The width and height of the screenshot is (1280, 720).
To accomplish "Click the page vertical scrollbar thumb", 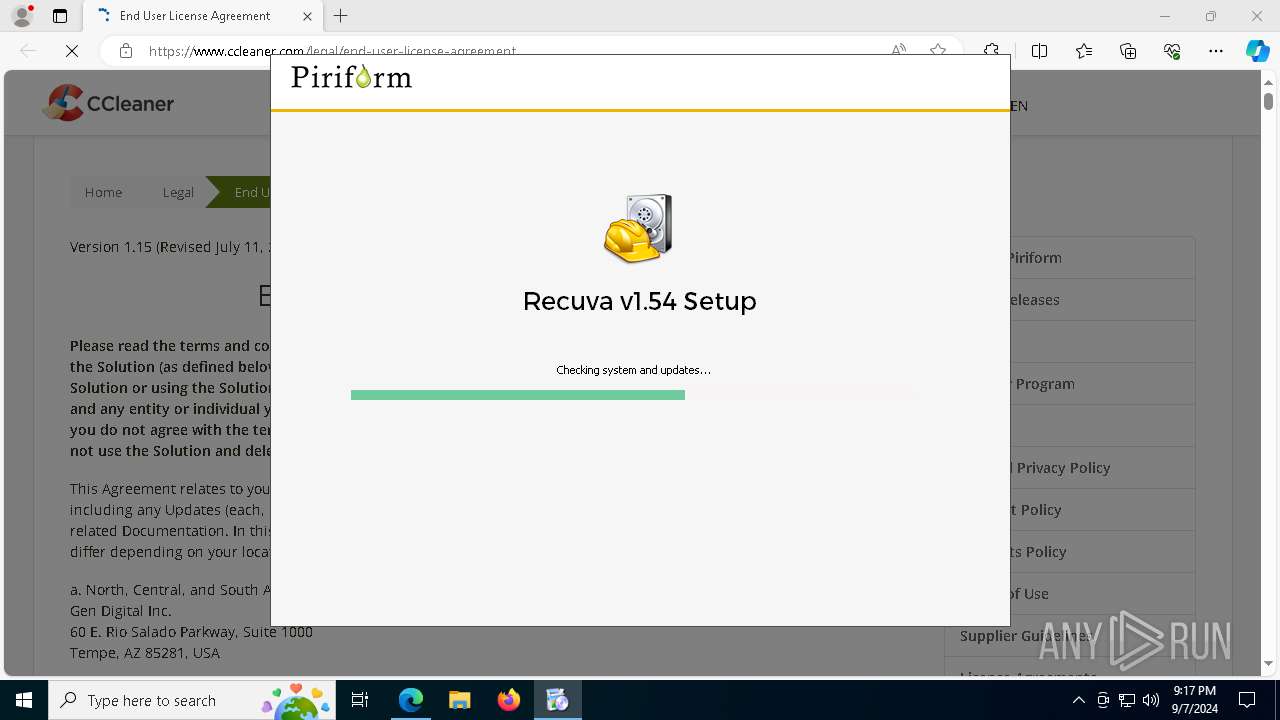I will pyautogui.click(x=1268, y=101).
